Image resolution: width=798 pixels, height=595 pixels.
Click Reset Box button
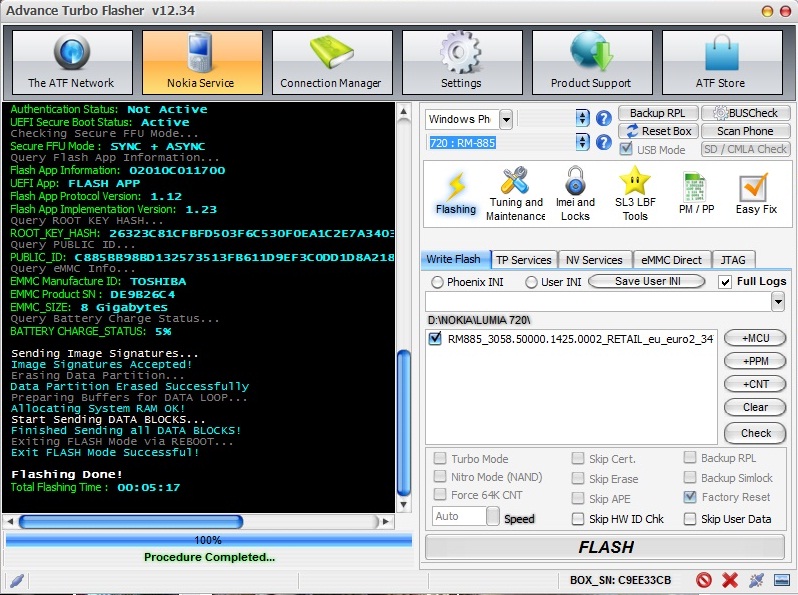pos(659,131)
